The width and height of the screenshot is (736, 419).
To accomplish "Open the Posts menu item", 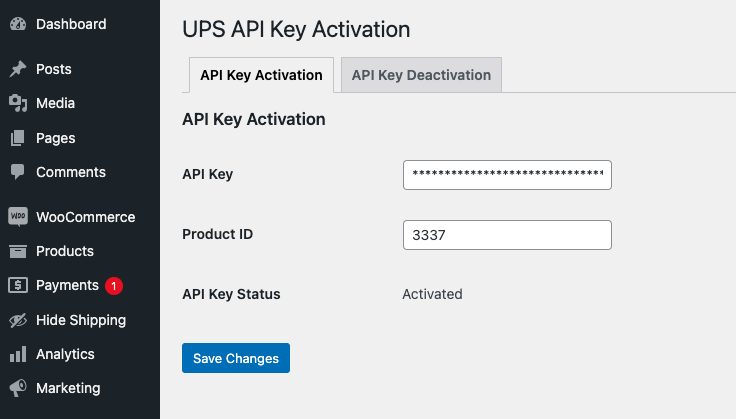I will pos(54,69).
